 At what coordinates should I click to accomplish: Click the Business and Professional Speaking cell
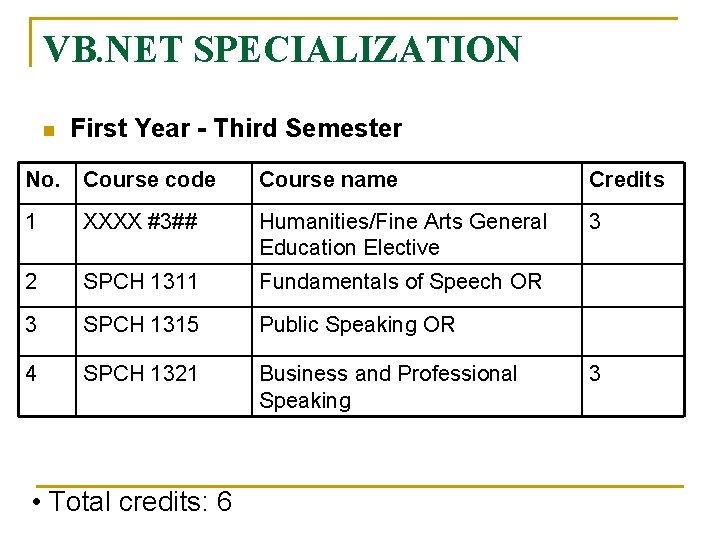tap(388, 387)
